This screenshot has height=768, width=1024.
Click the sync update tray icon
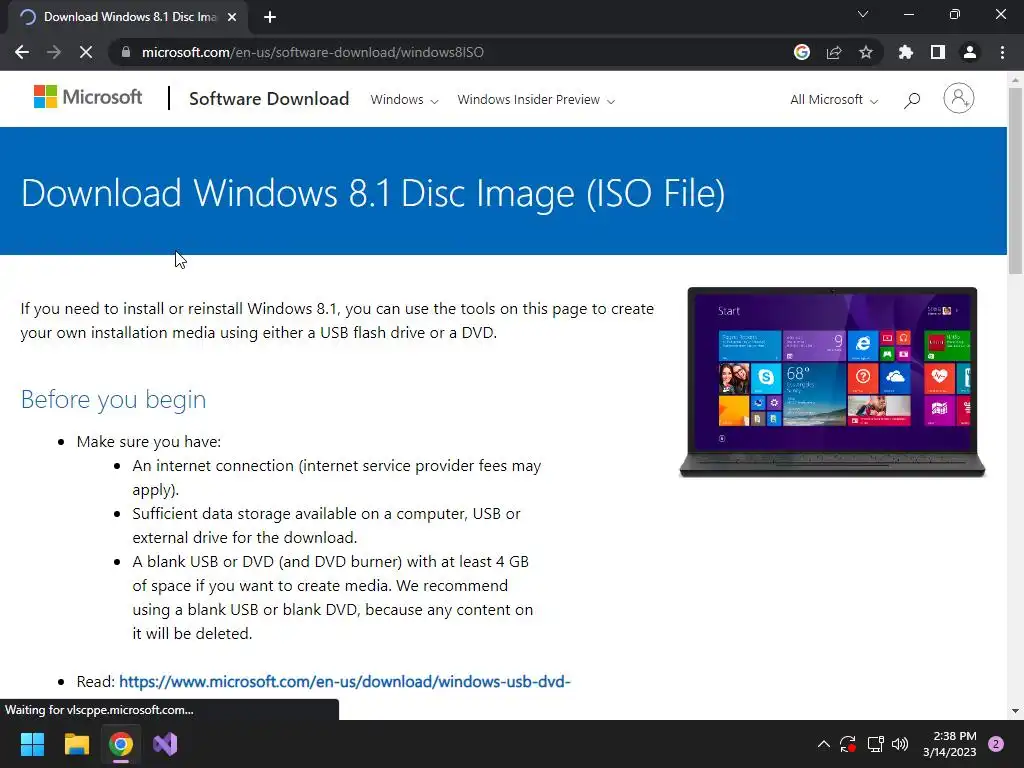(x=848, y=744)
